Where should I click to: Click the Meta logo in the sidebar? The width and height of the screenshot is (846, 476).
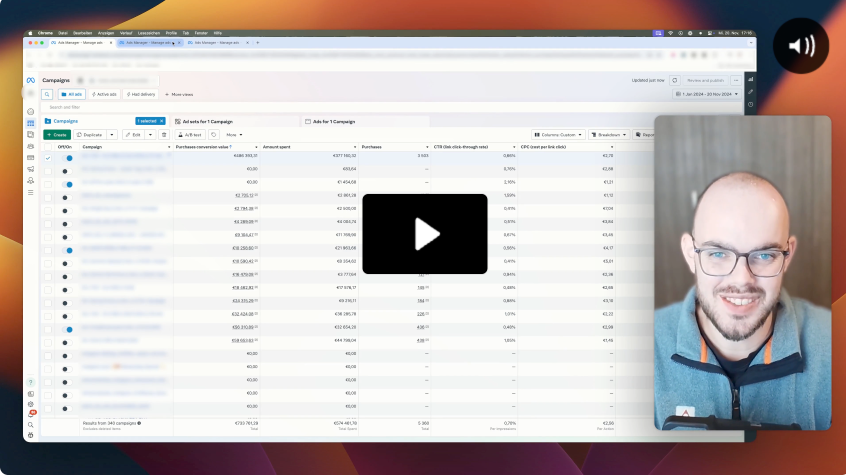(x=31, y=80)
